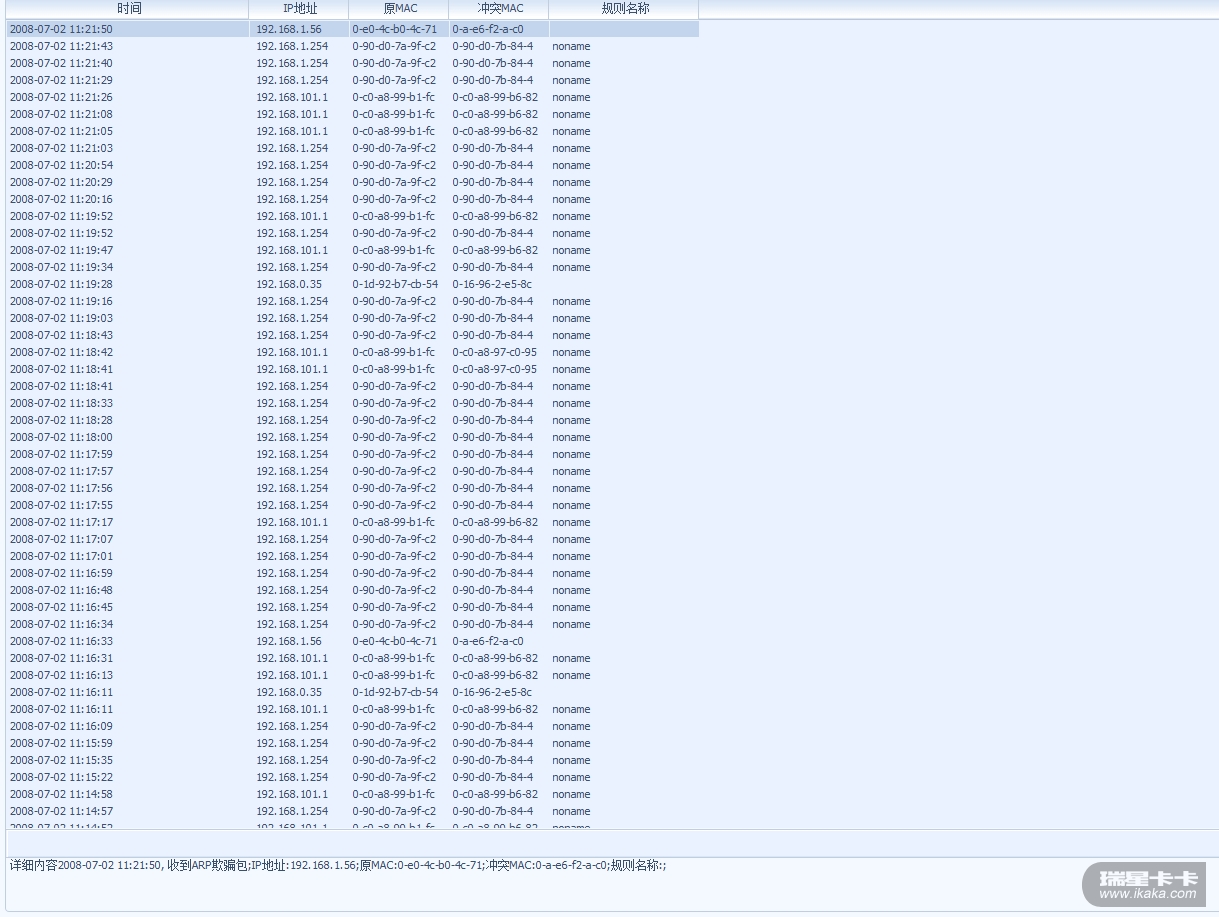Screen dimensions: 1219x917
Task: Pick the log row at 11:21:40
Action: [x=353, y=63]
